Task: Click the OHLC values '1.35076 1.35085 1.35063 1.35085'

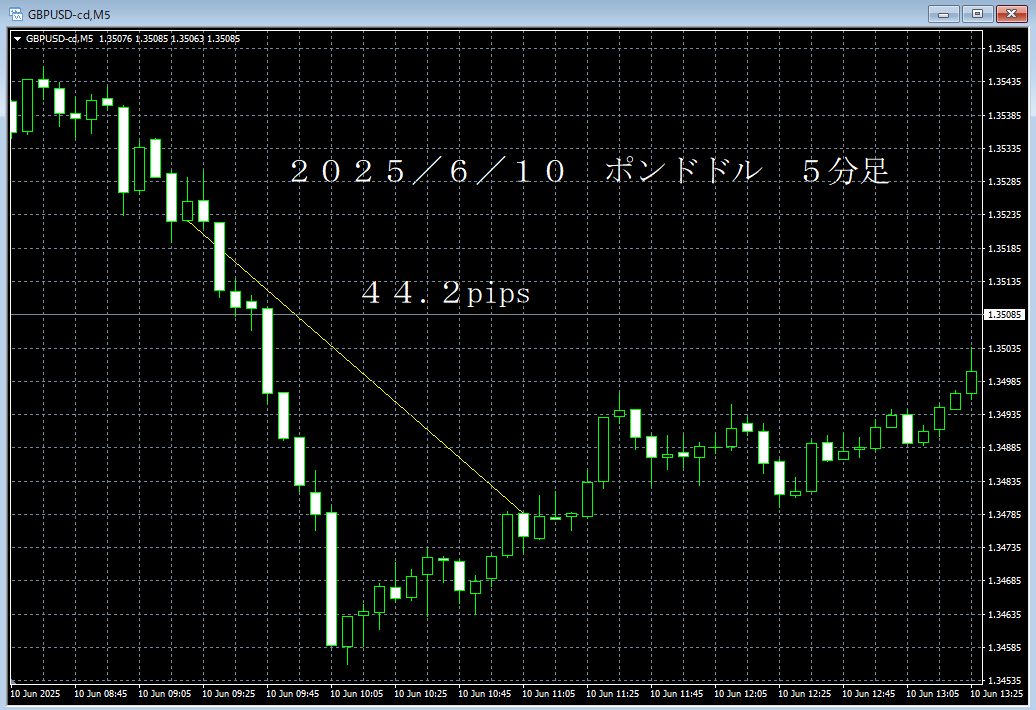Action: 170,39
